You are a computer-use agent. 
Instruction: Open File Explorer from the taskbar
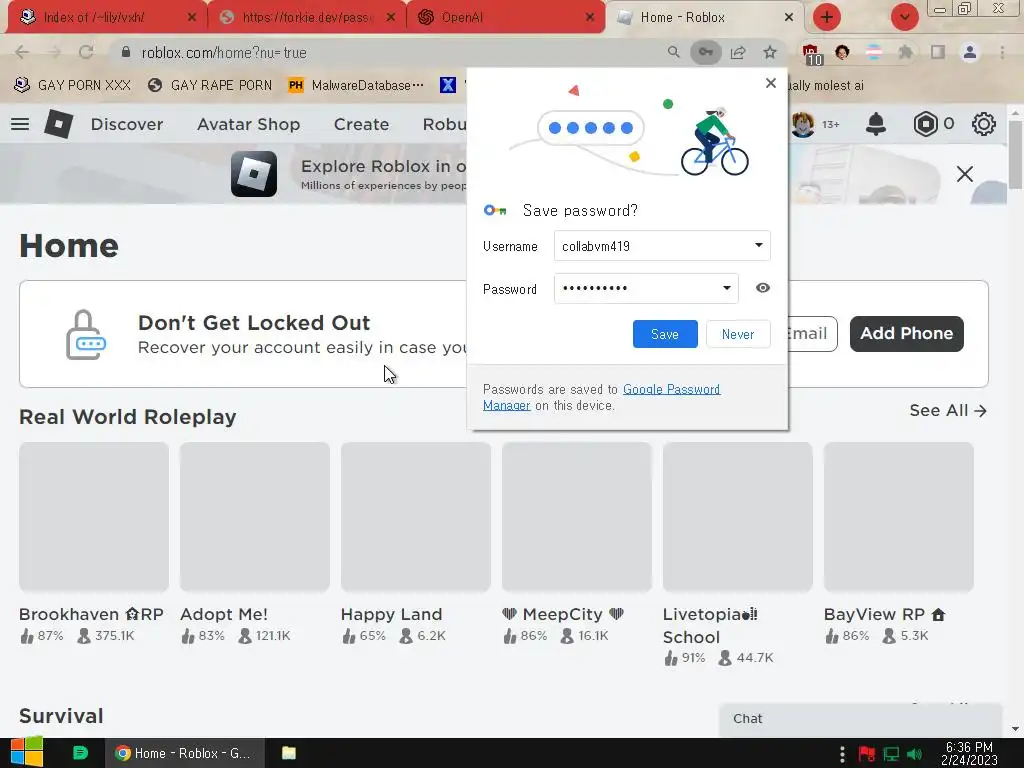pos(289,753)
